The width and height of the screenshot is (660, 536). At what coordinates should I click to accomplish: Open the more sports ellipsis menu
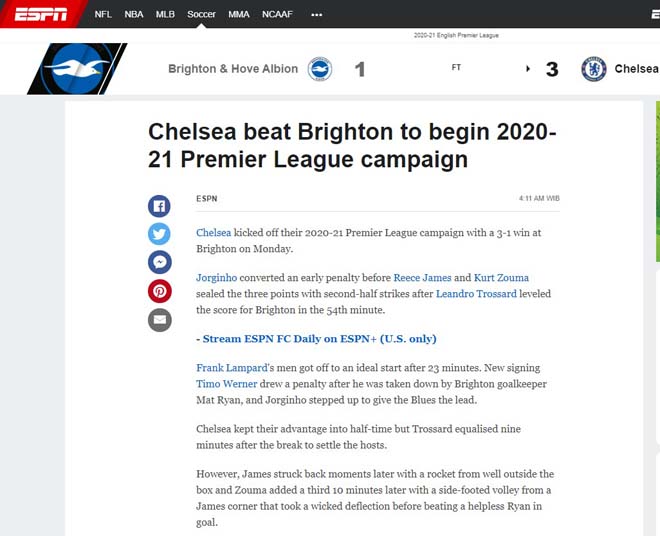317,15
